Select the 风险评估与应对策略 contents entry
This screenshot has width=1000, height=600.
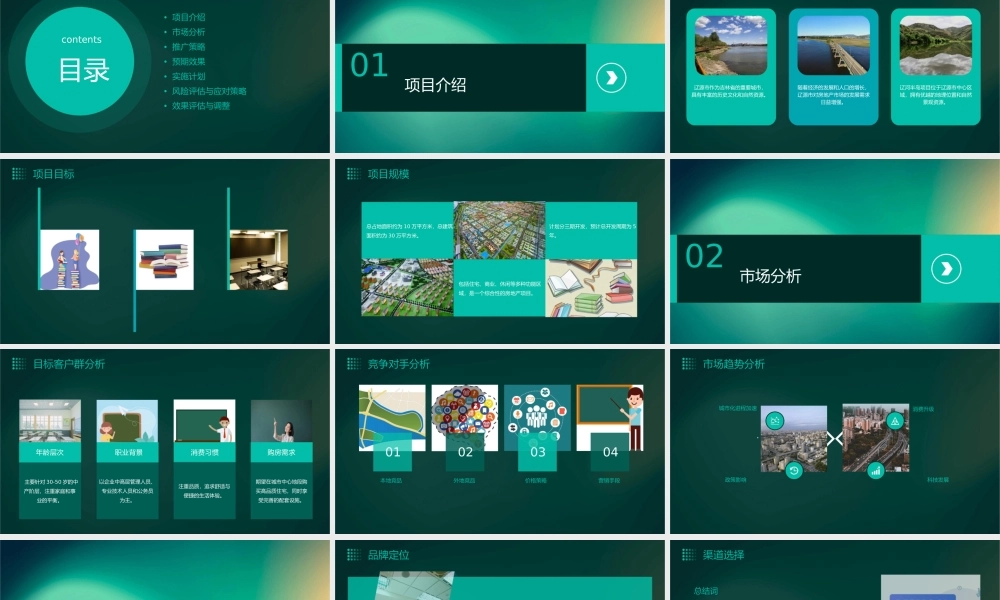[209, 91]
